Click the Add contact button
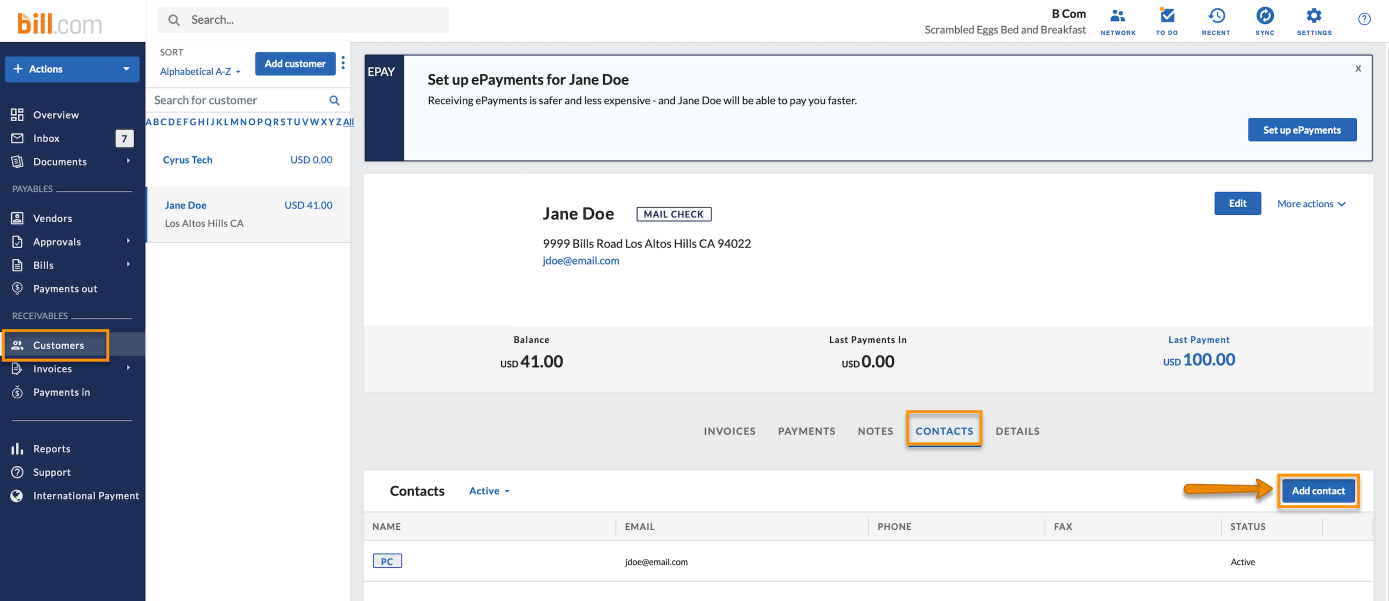Viewport: 1389px width, 601px height. [x=1319, y=491]
